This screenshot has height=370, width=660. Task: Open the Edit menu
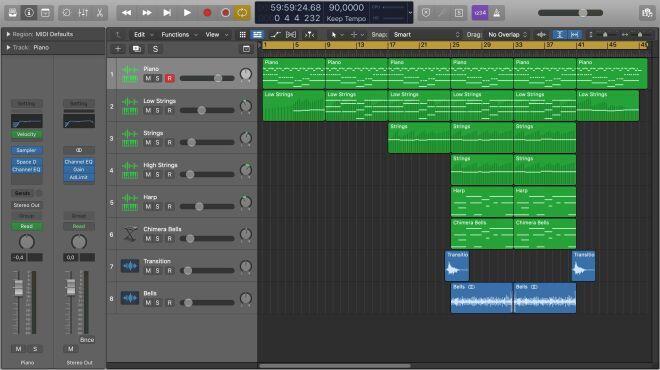143,35
